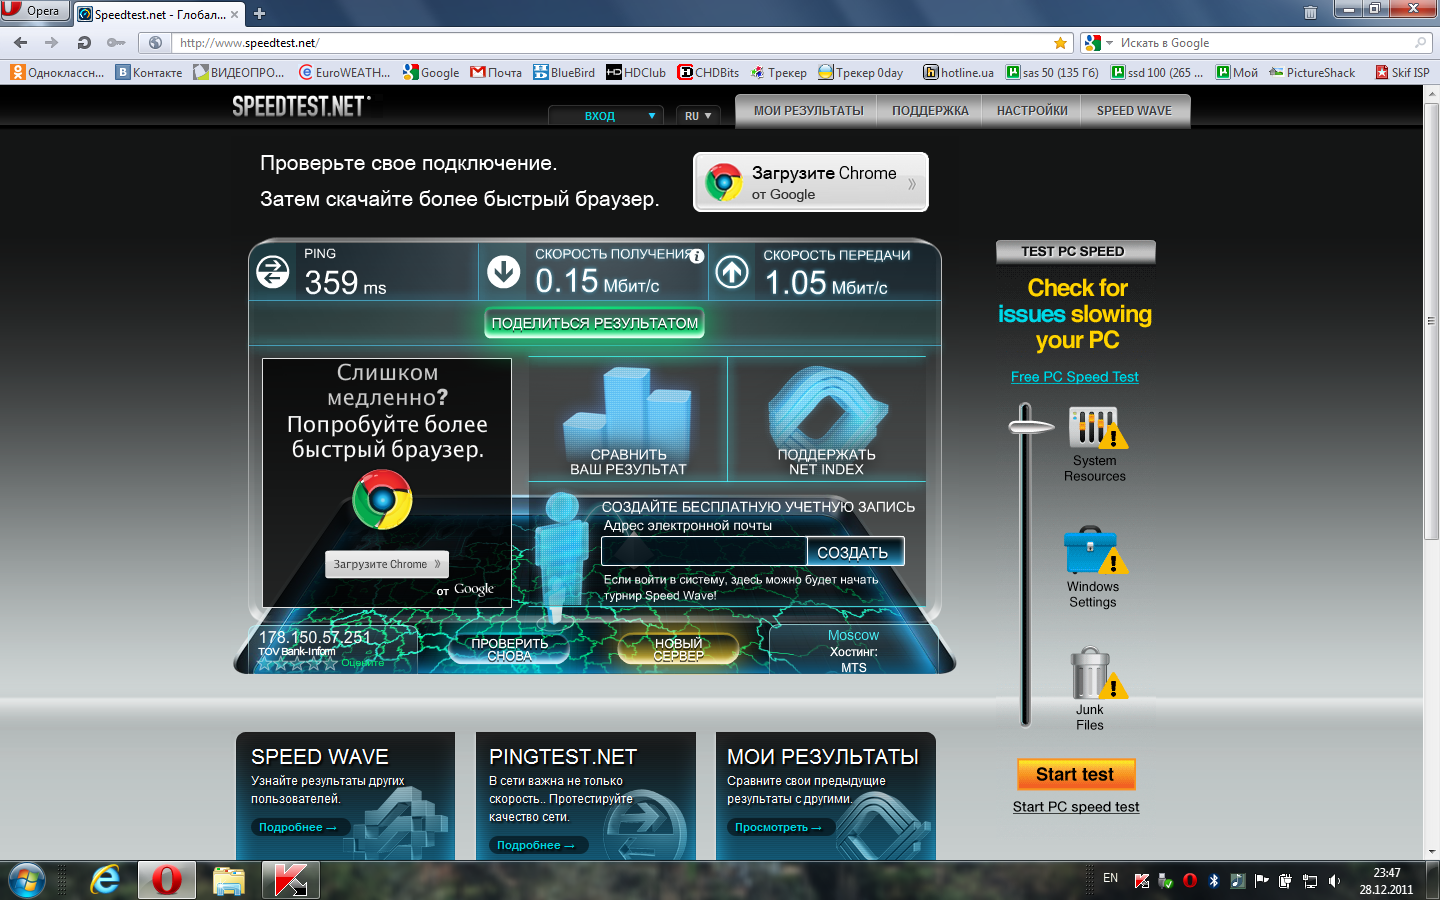Viewport: 1440px width, 900px height.
Task: Open the PictureShack bookmark
Action: 1312,72
